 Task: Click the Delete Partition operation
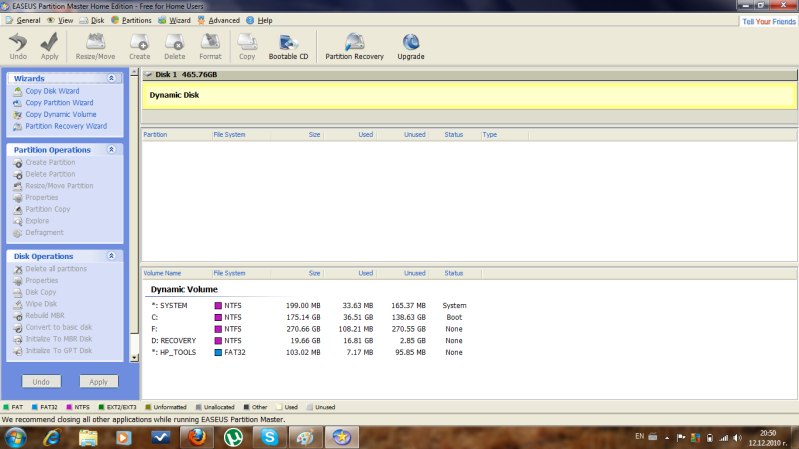[x=50, y=174]
